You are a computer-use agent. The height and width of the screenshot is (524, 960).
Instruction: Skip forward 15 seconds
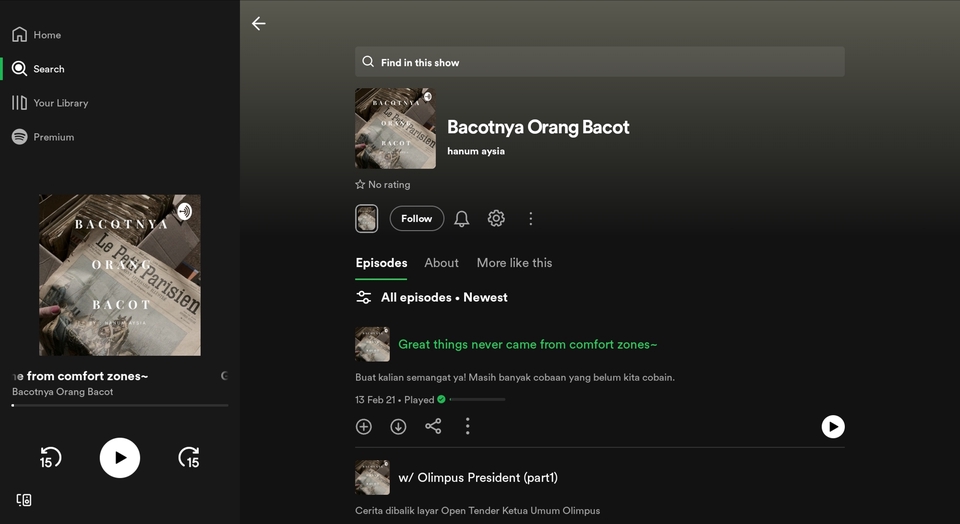point(189,458)
